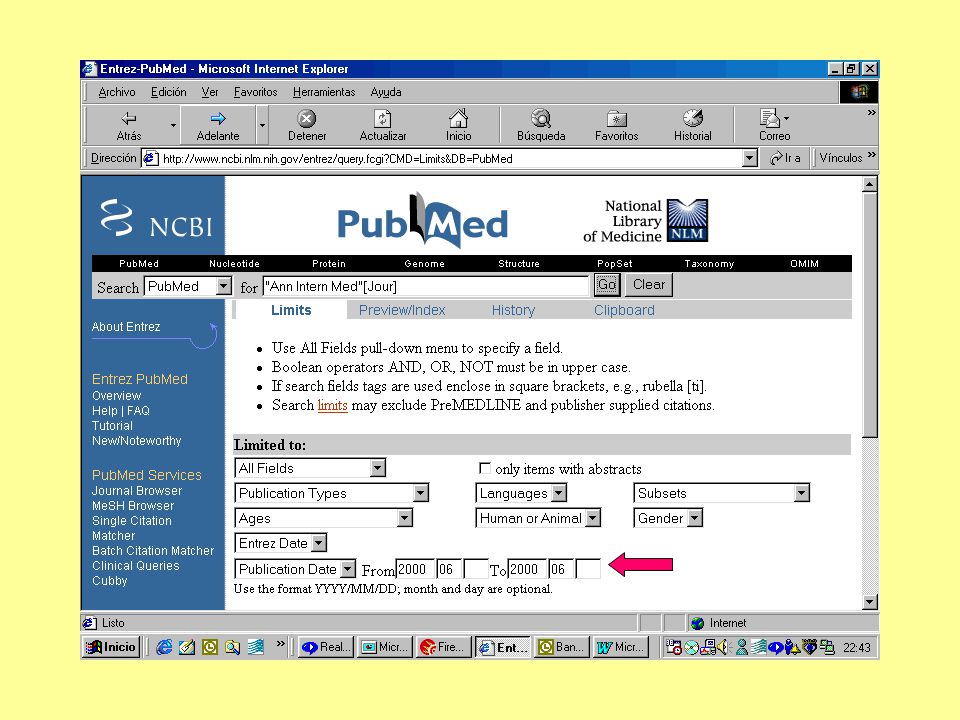Viewport: 960px width, 720px height.
Task: Stop page loading with Detener
Action: tap(307, 126)
